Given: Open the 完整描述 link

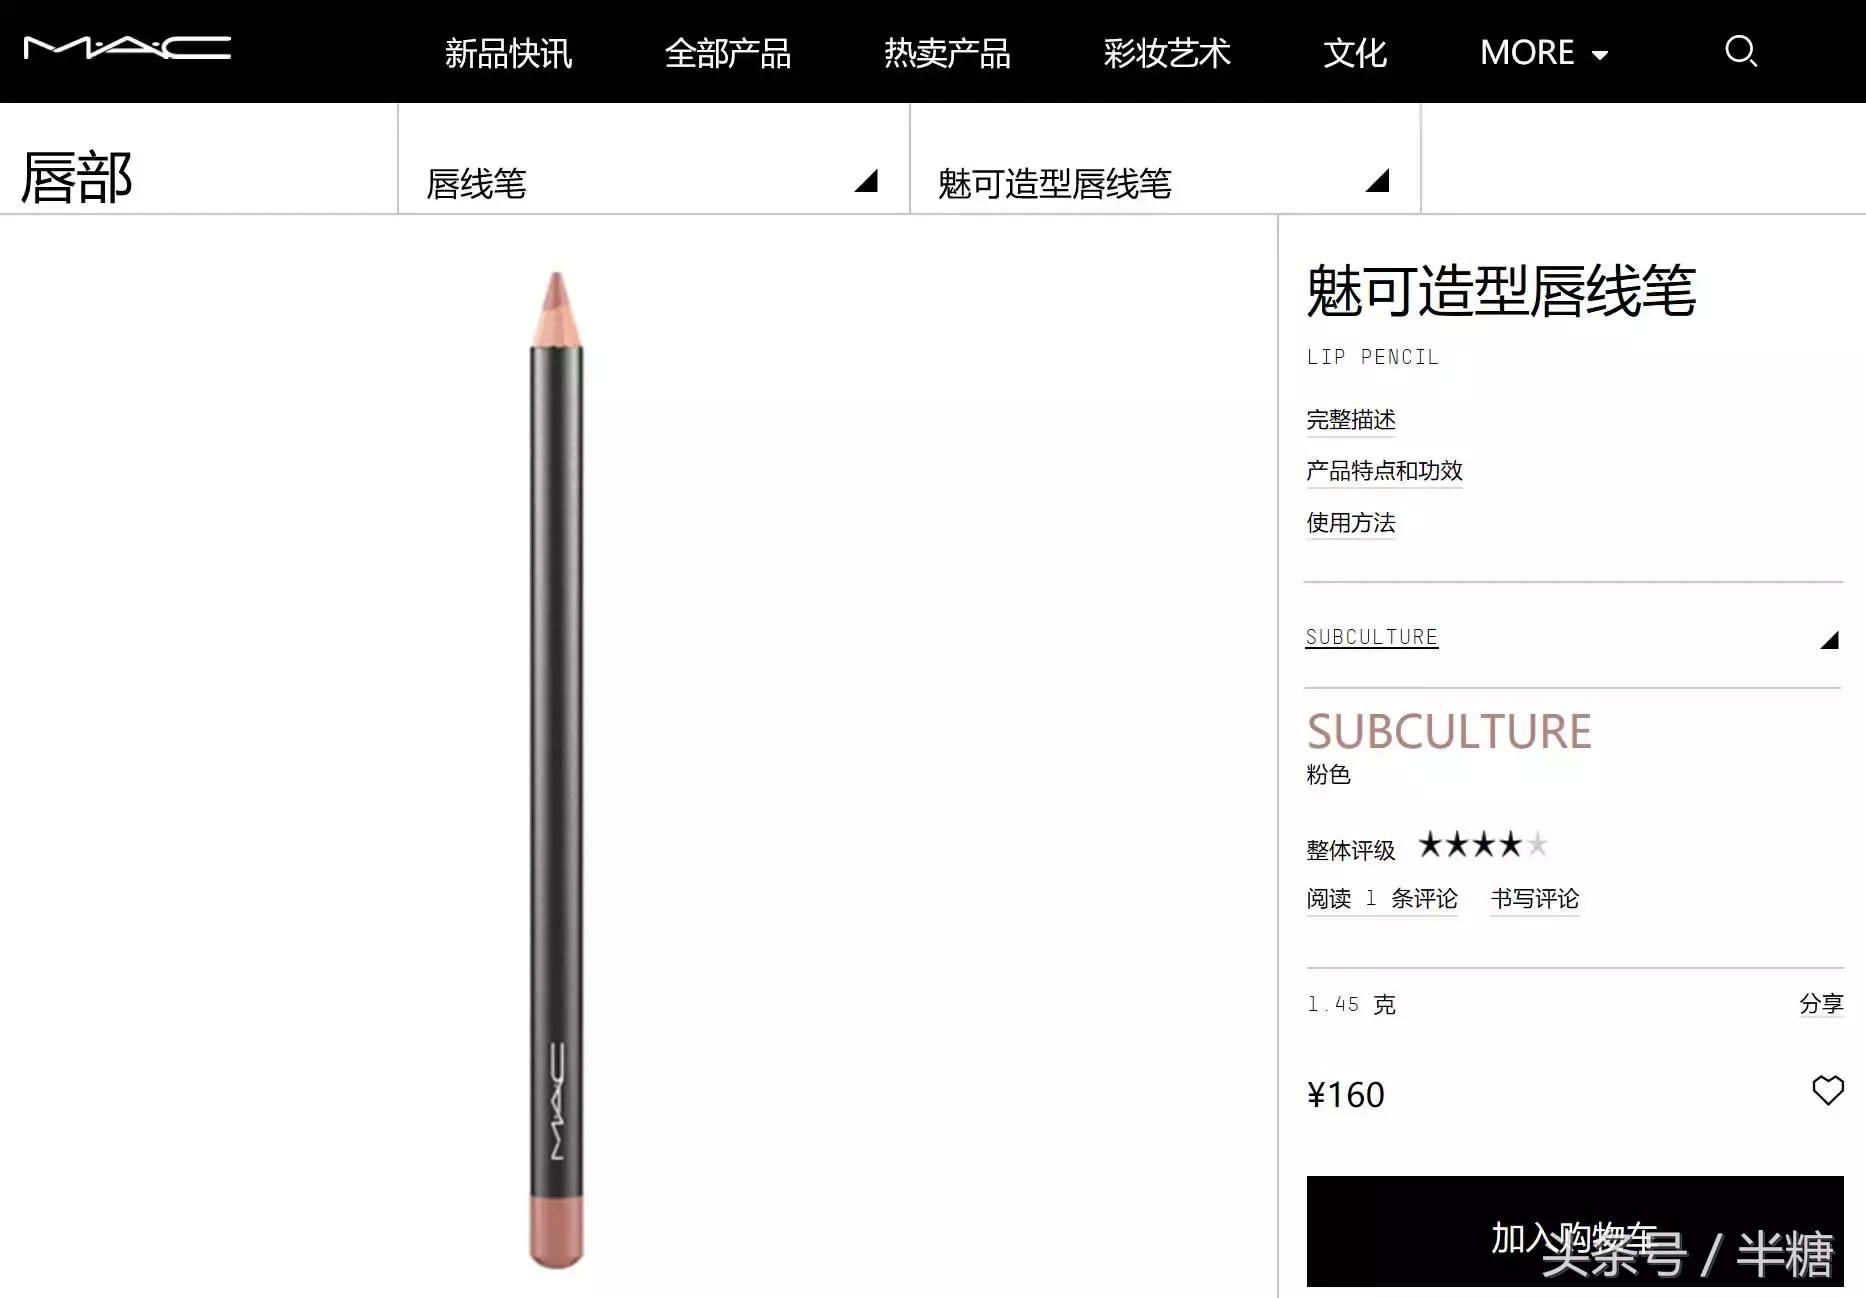Looking at the screenshot, I should click(1351, 420).
